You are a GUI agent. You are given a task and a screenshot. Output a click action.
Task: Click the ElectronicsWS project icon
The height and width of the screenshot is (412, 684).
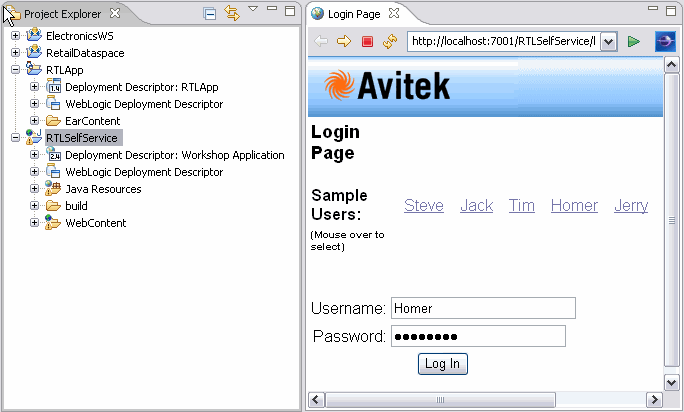coord(34,35)
